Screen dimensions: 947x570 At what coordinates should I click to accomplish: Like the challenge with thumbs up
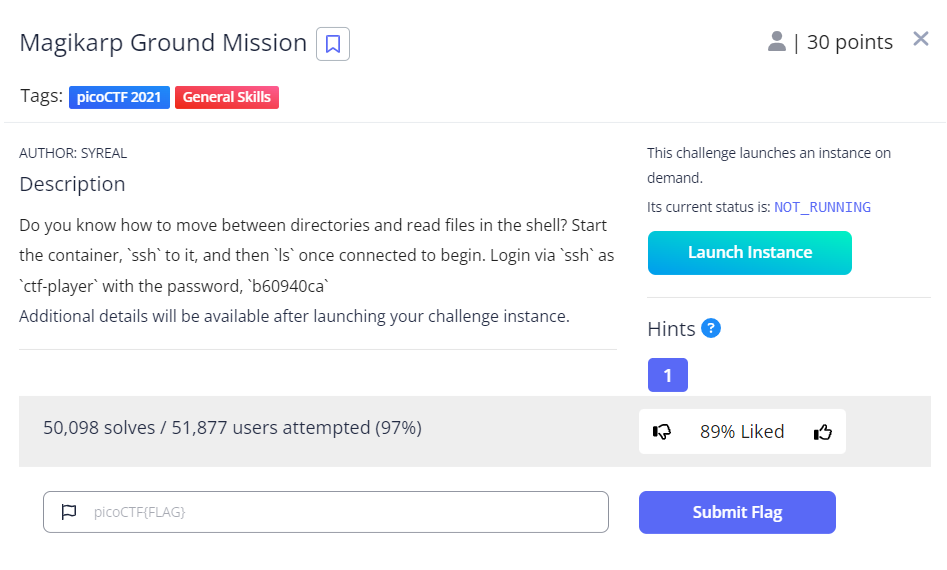[x=823, y=432]
